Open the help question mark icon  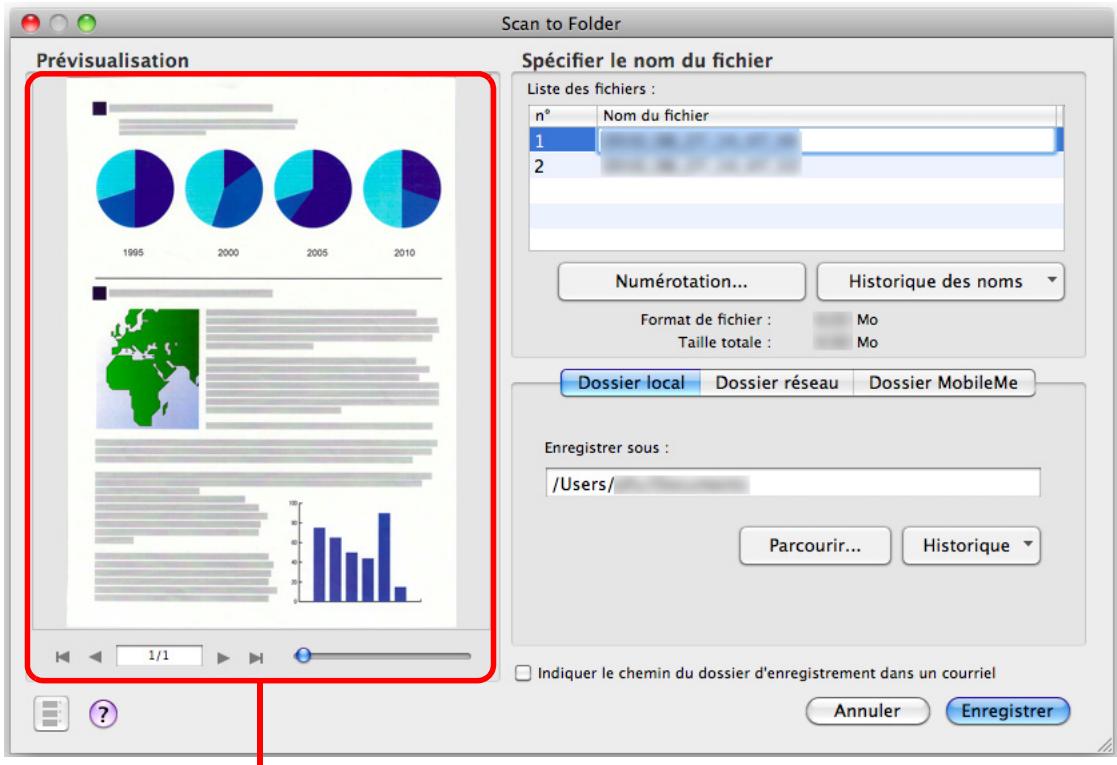tap(103, 713)
